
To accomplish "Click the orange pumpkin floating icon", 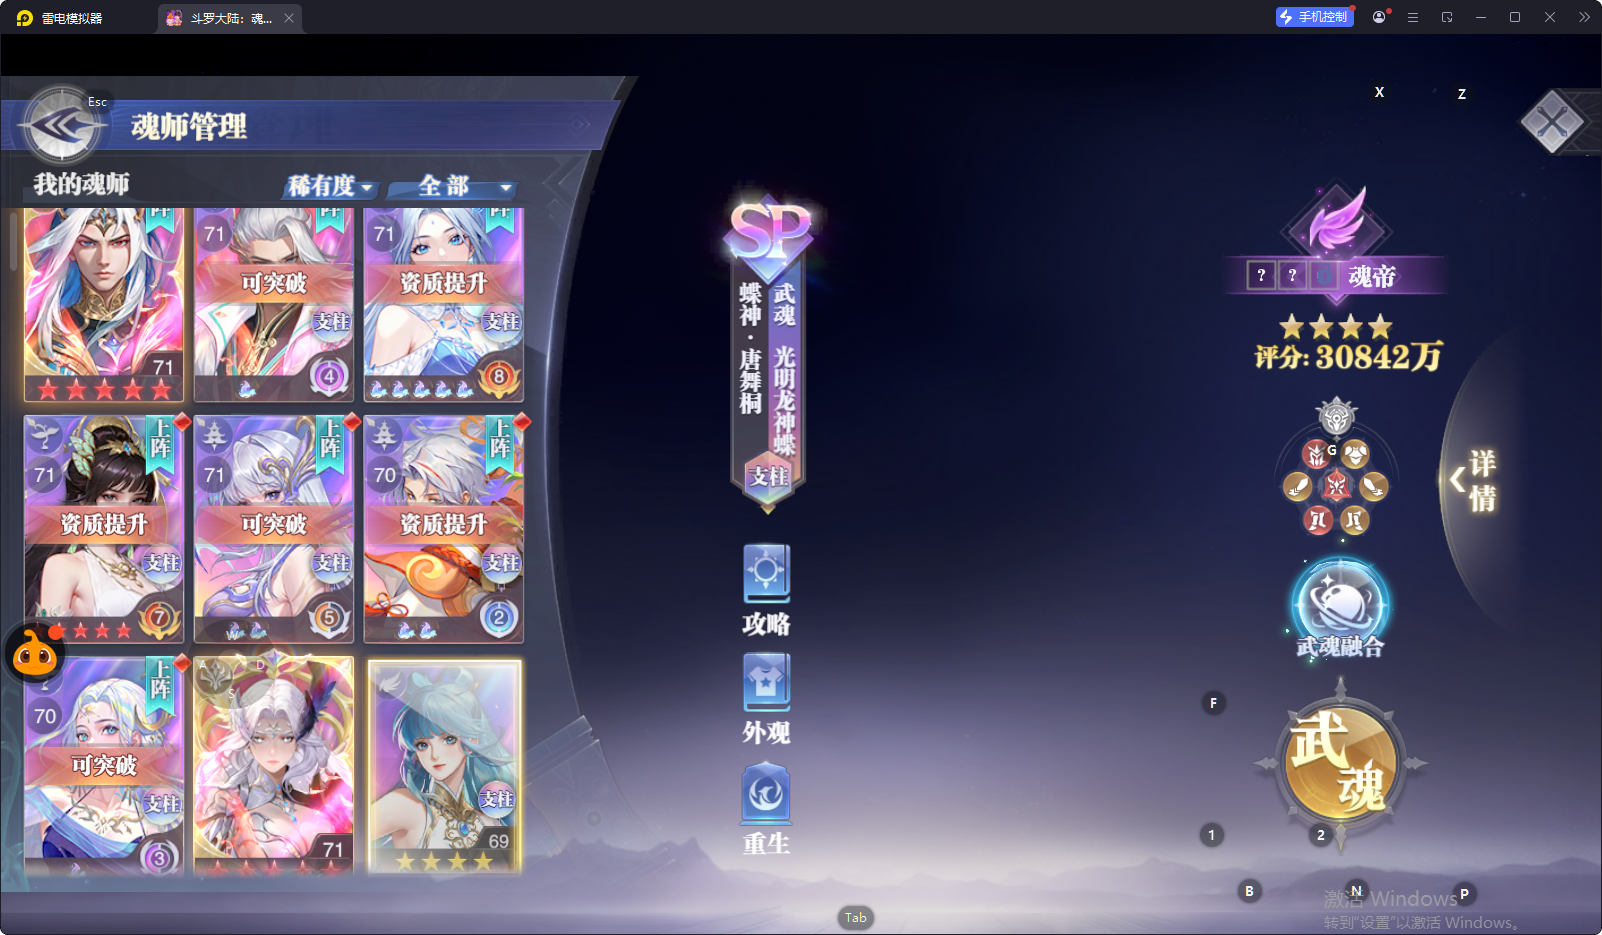I will [35, 653].
